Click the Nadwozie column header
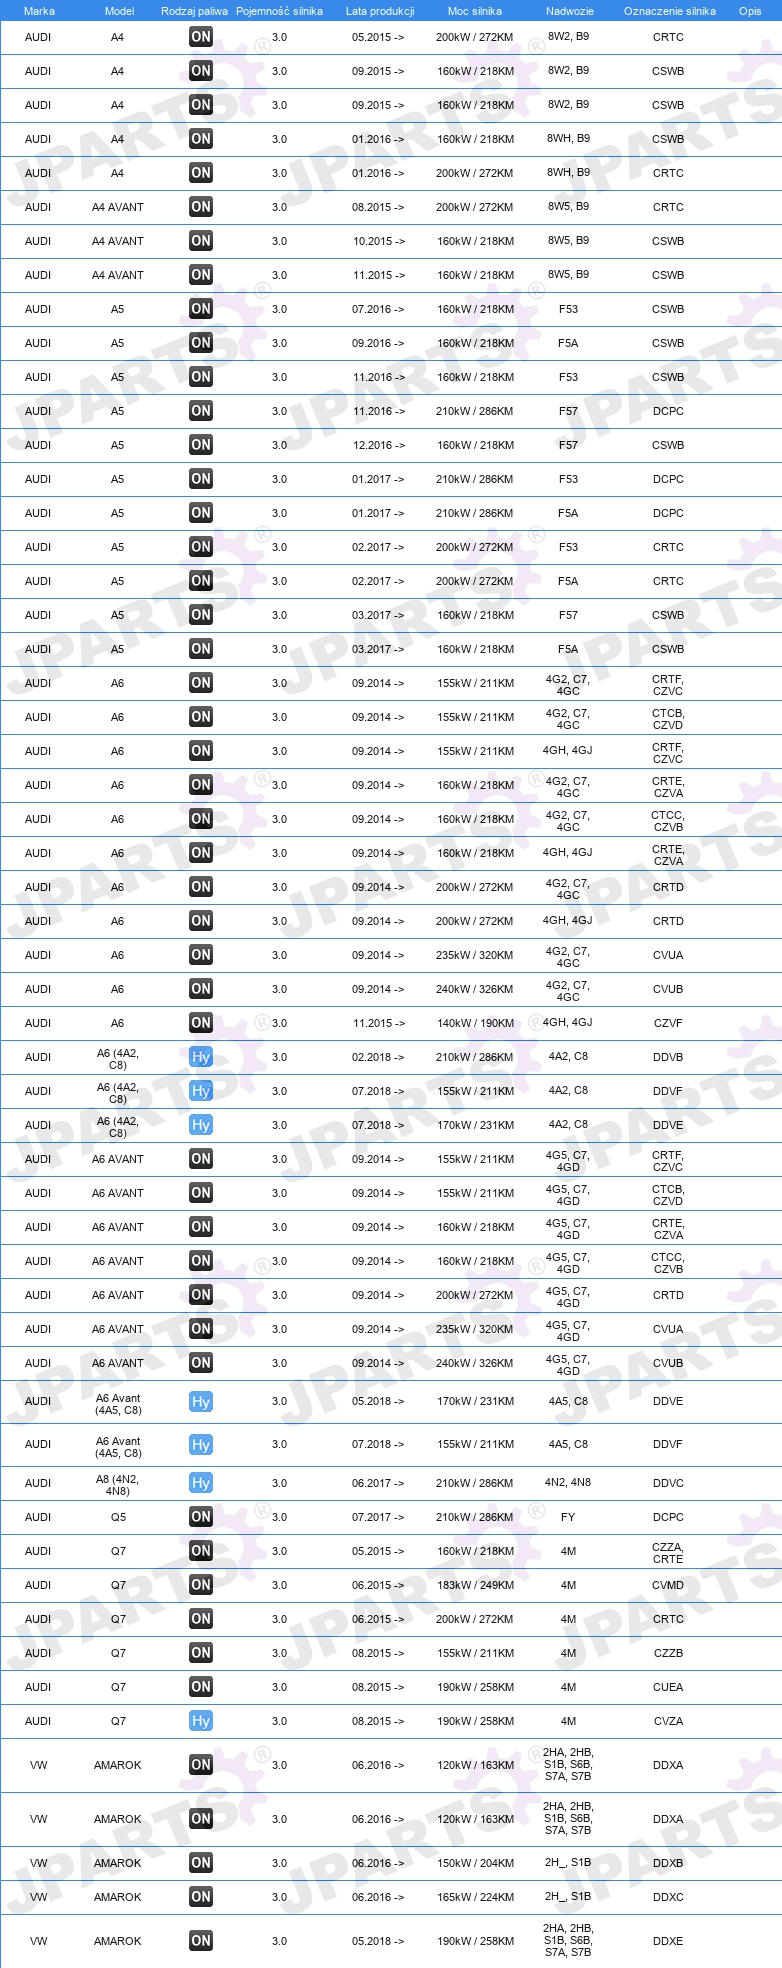Screen dimensions: 782x1968 coord(570,11)
